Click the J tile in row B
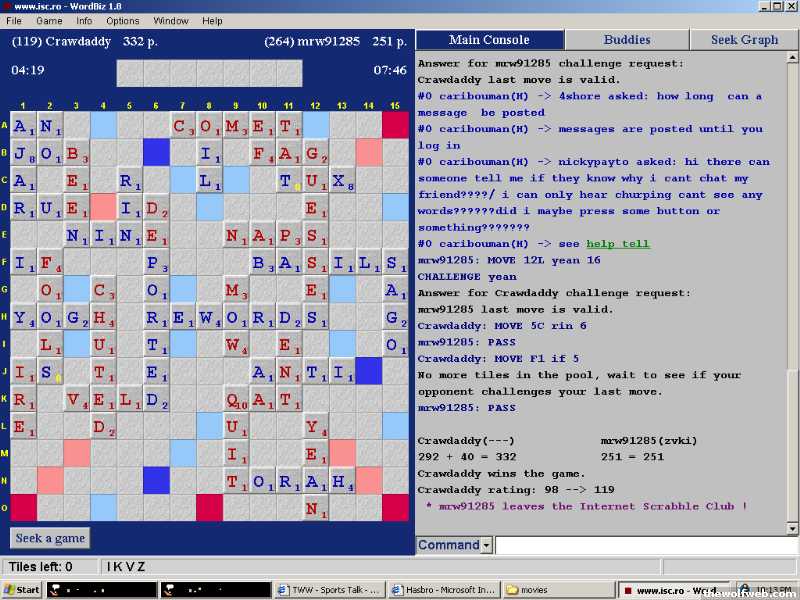This screenshot has width=800, height=600. coord(23,153)
